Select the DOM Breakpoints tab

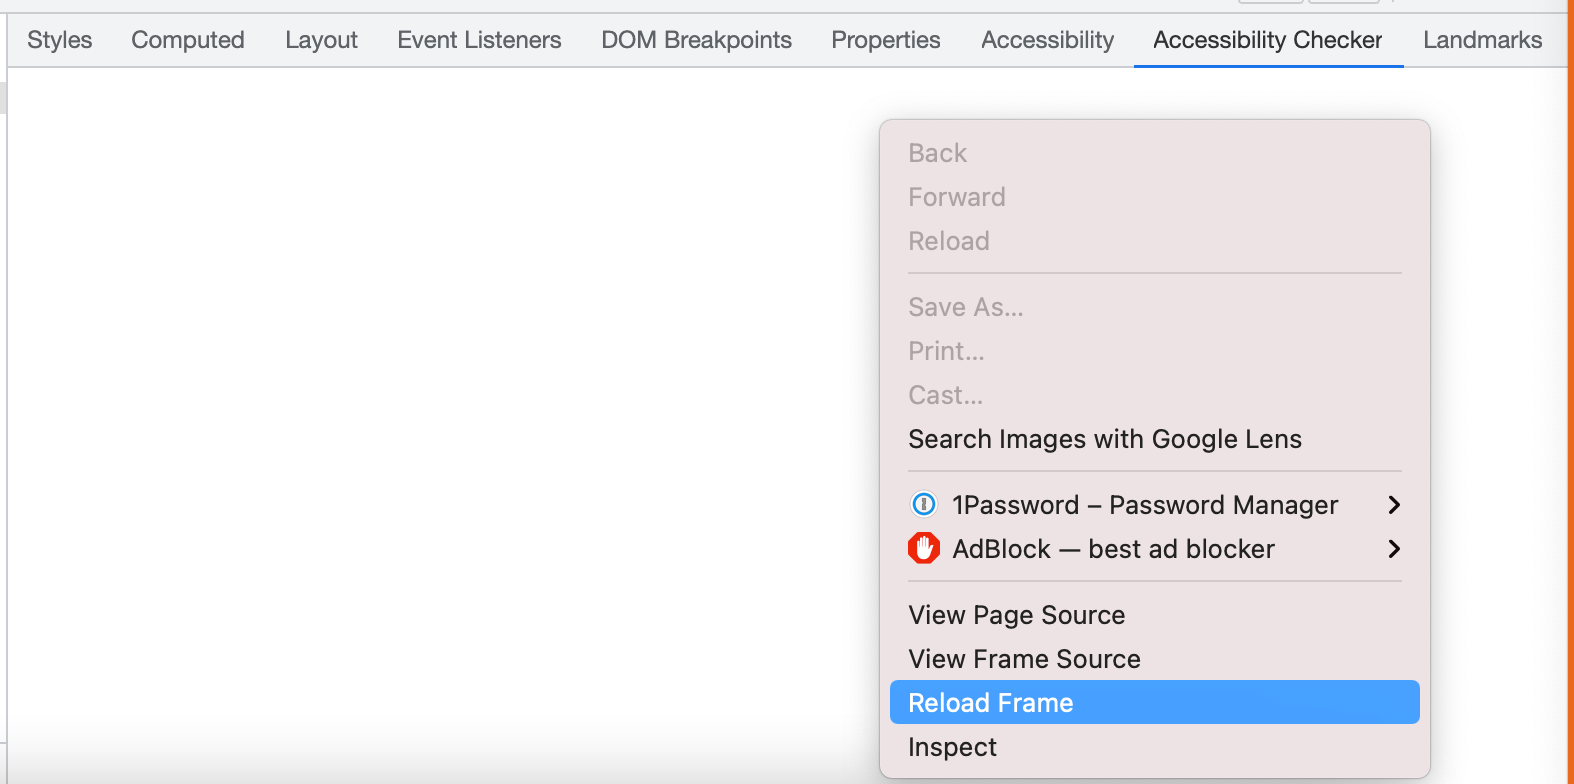[696, 40]
